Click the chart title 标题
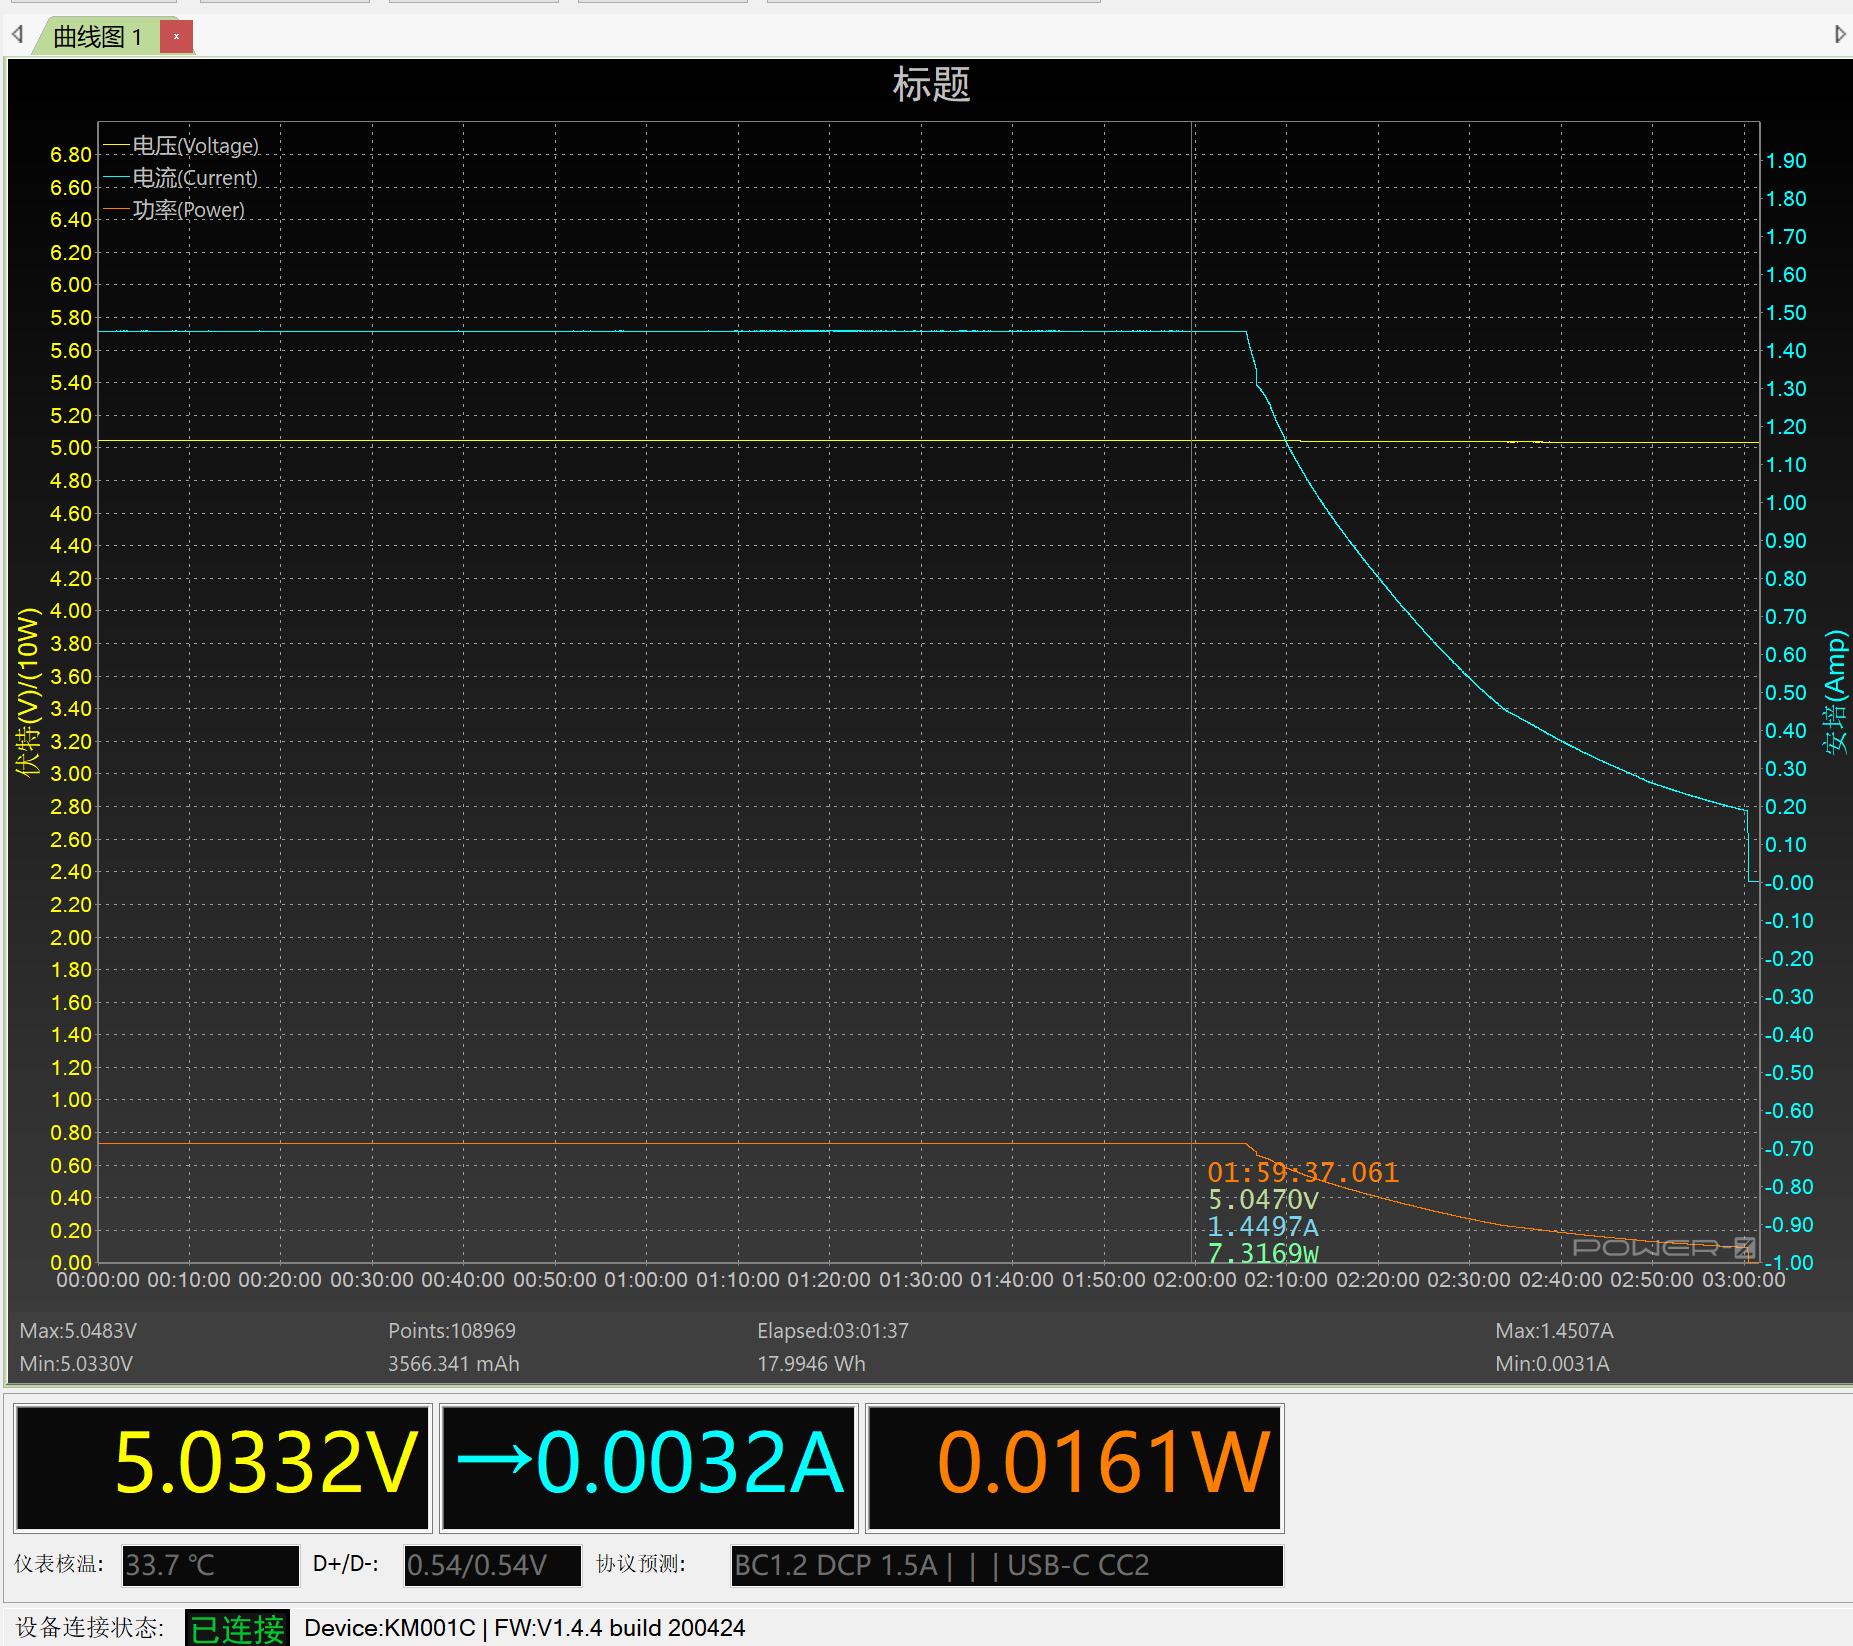The width and height of the screenshot is (1853, 1646). pos(931,85)
